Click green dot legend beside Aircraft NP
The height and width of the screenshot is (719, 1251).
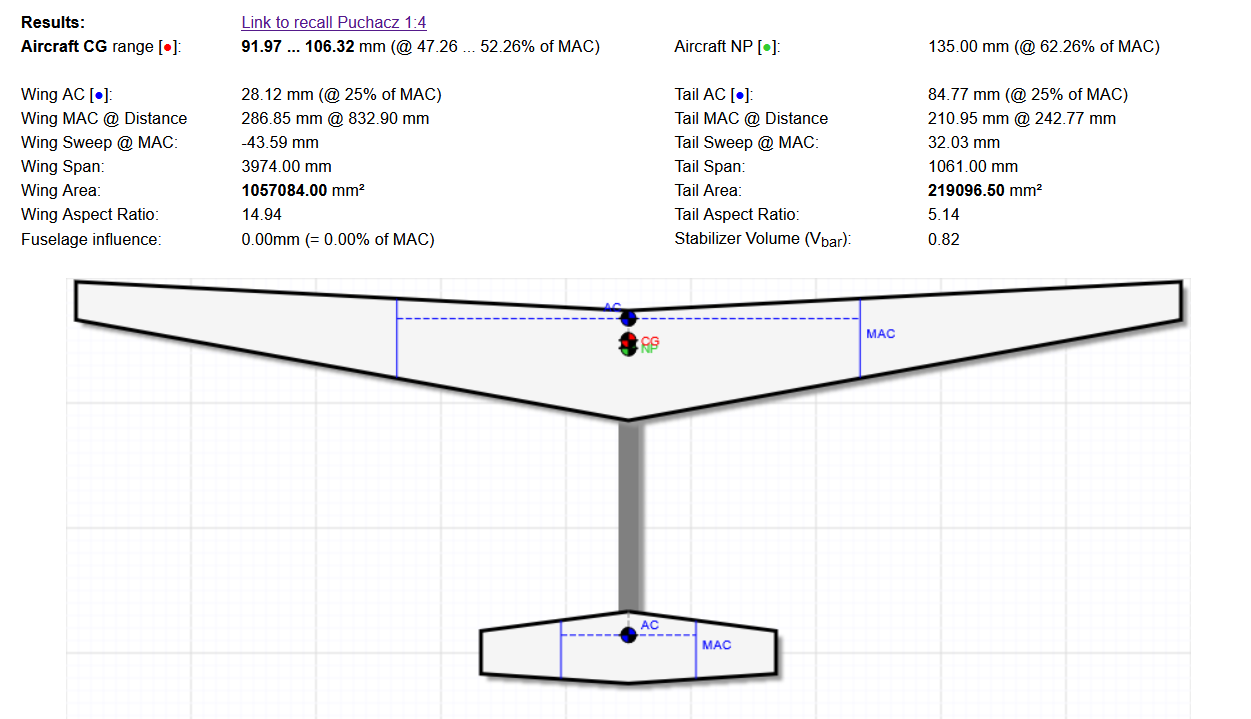point(766,47)
